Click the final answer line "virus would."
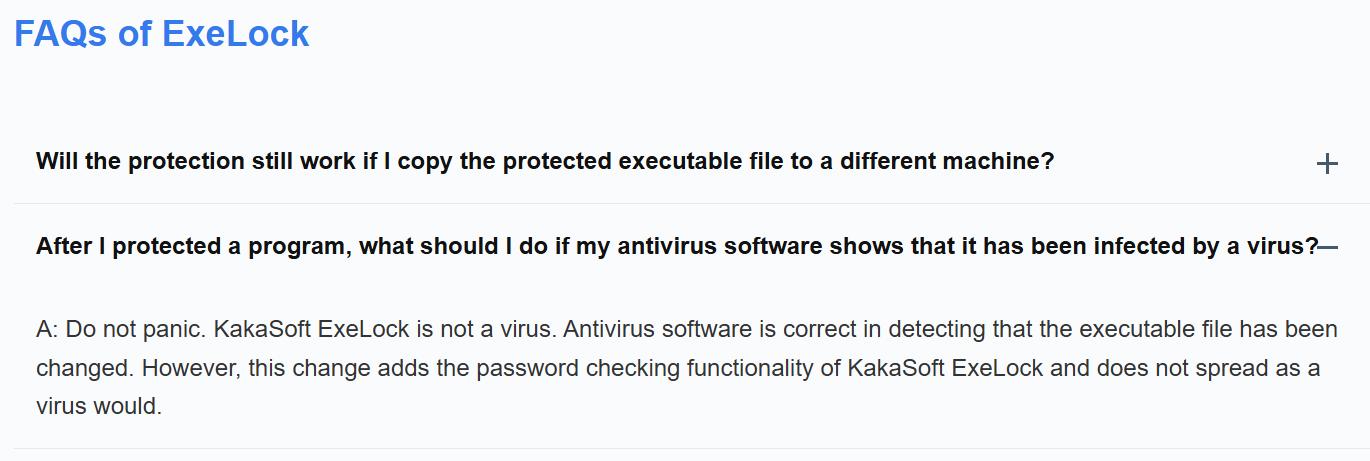1370x461 pixels. point(99,406)
